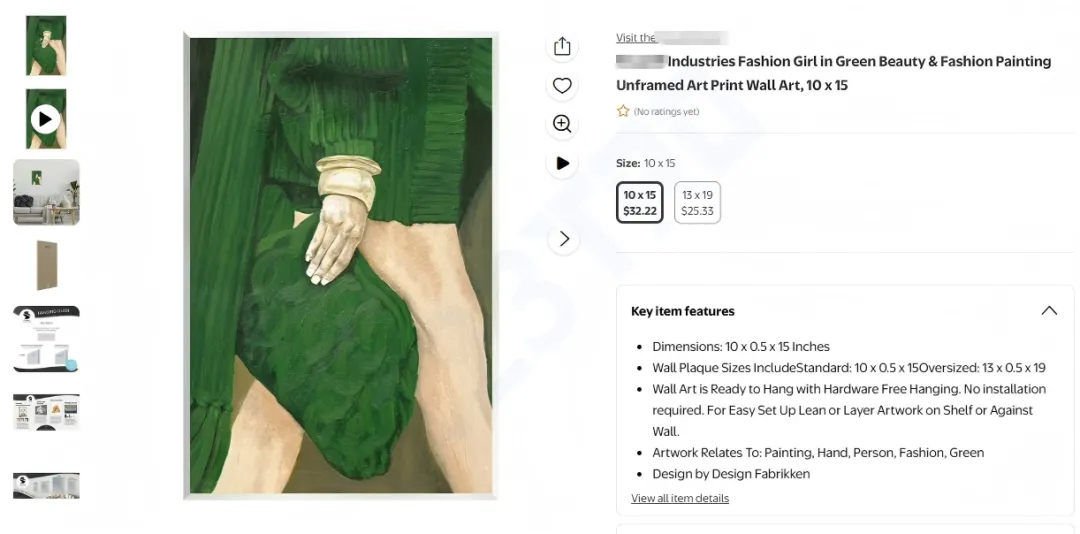Click the ratings star icon
Viewport: 1080px width, 534px height.
[623, 111]
